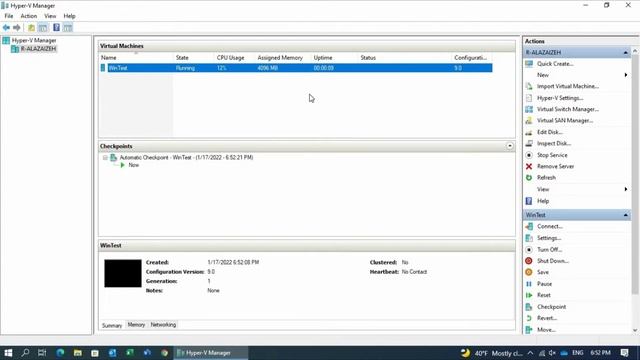Select the Automatic Checkpoint - WinTest entry
This screenshot has height=360, width=640.
[x=186, y=158]
